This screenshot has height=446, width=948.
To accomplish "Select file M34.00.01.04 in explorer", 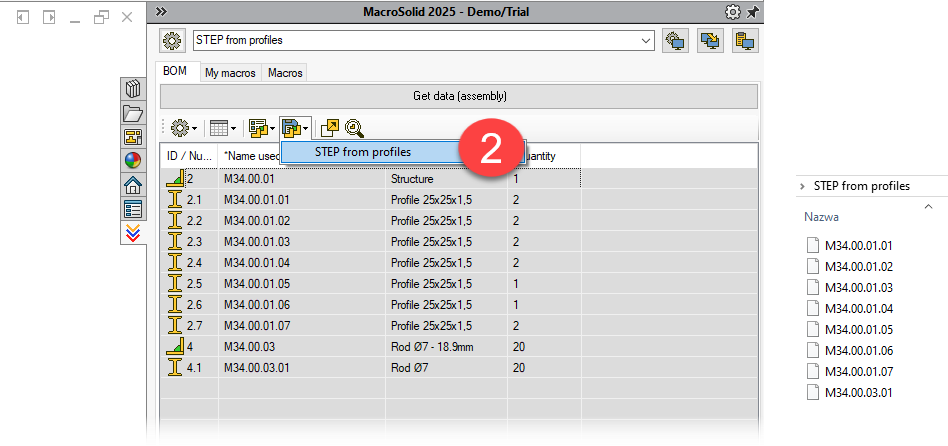I will 850,309.
